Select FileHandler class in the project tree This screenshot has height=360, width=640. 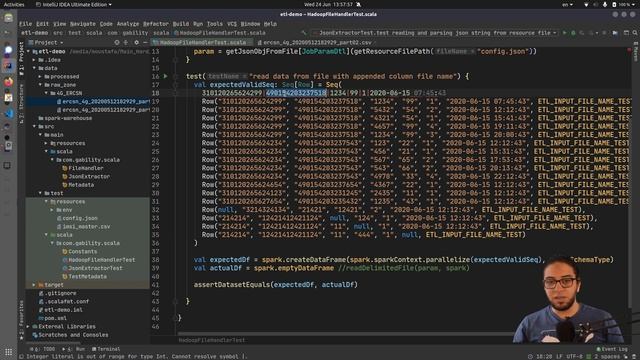tap(83, 168)
